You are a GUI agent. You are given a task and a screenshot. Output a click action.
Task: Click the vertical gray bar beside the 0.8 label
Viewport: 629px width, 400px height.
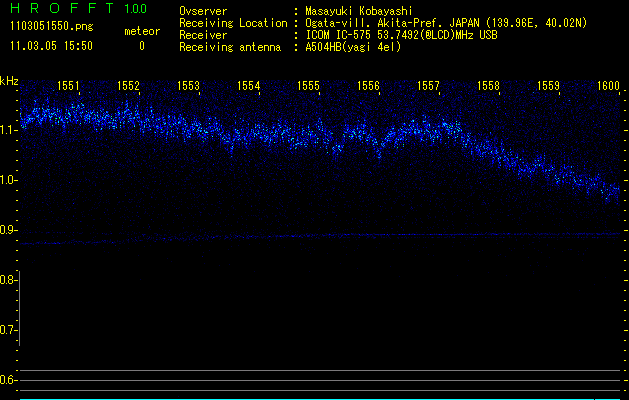pyautogui.click(x=19, y=308)
